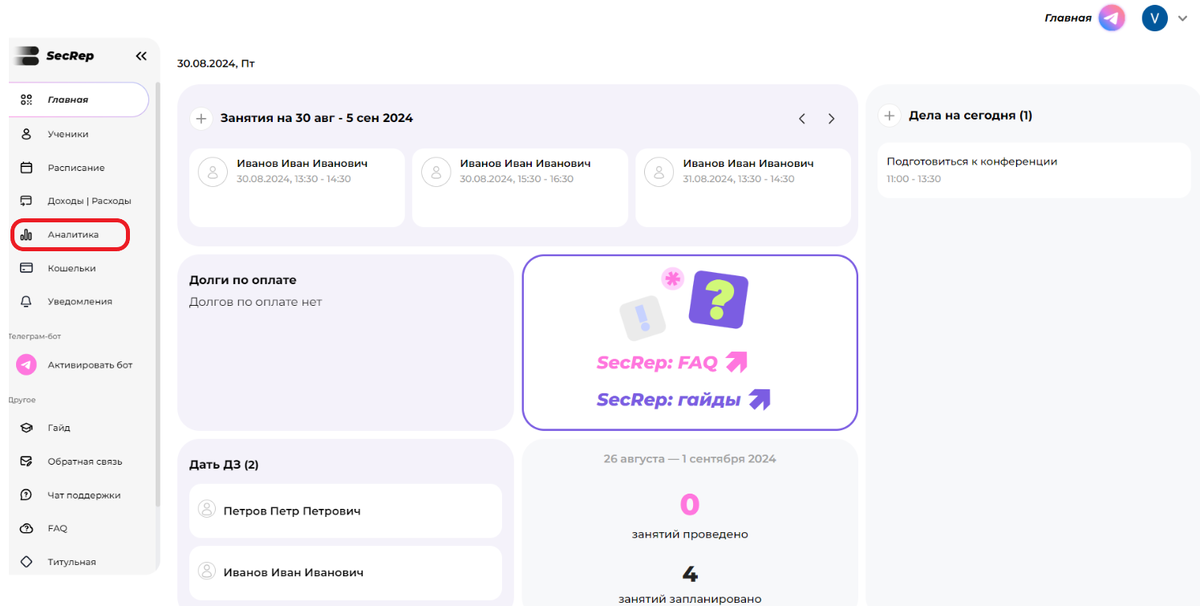Viewport: 1200px width, 606px height.
Task: Open the lesson card 31.08.2024, 13:30 - 14:30
Action: [x=743, y=188]
